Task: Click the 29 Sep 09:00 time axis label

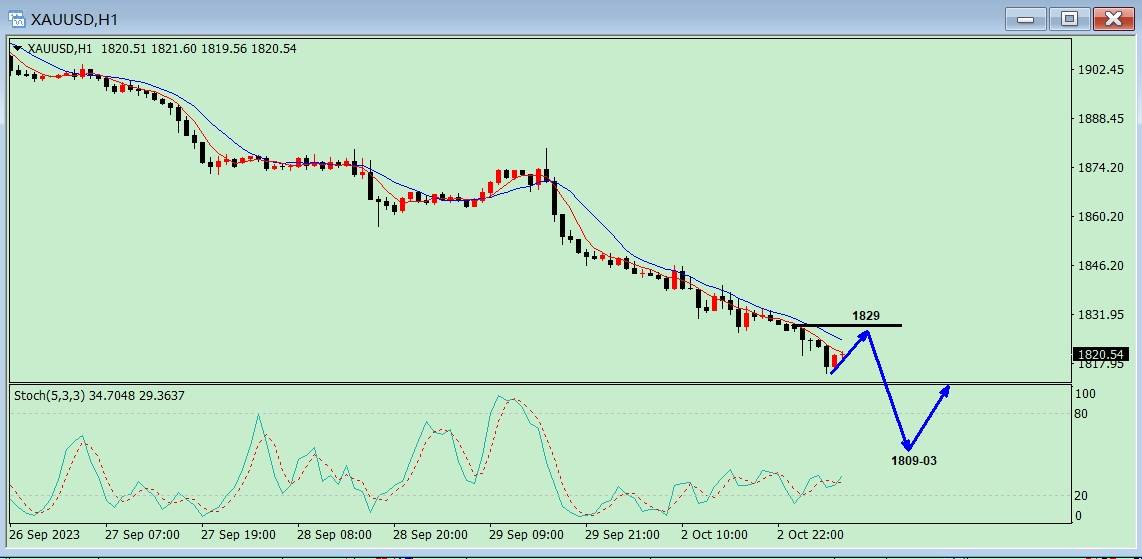Action: pos(526,535)
